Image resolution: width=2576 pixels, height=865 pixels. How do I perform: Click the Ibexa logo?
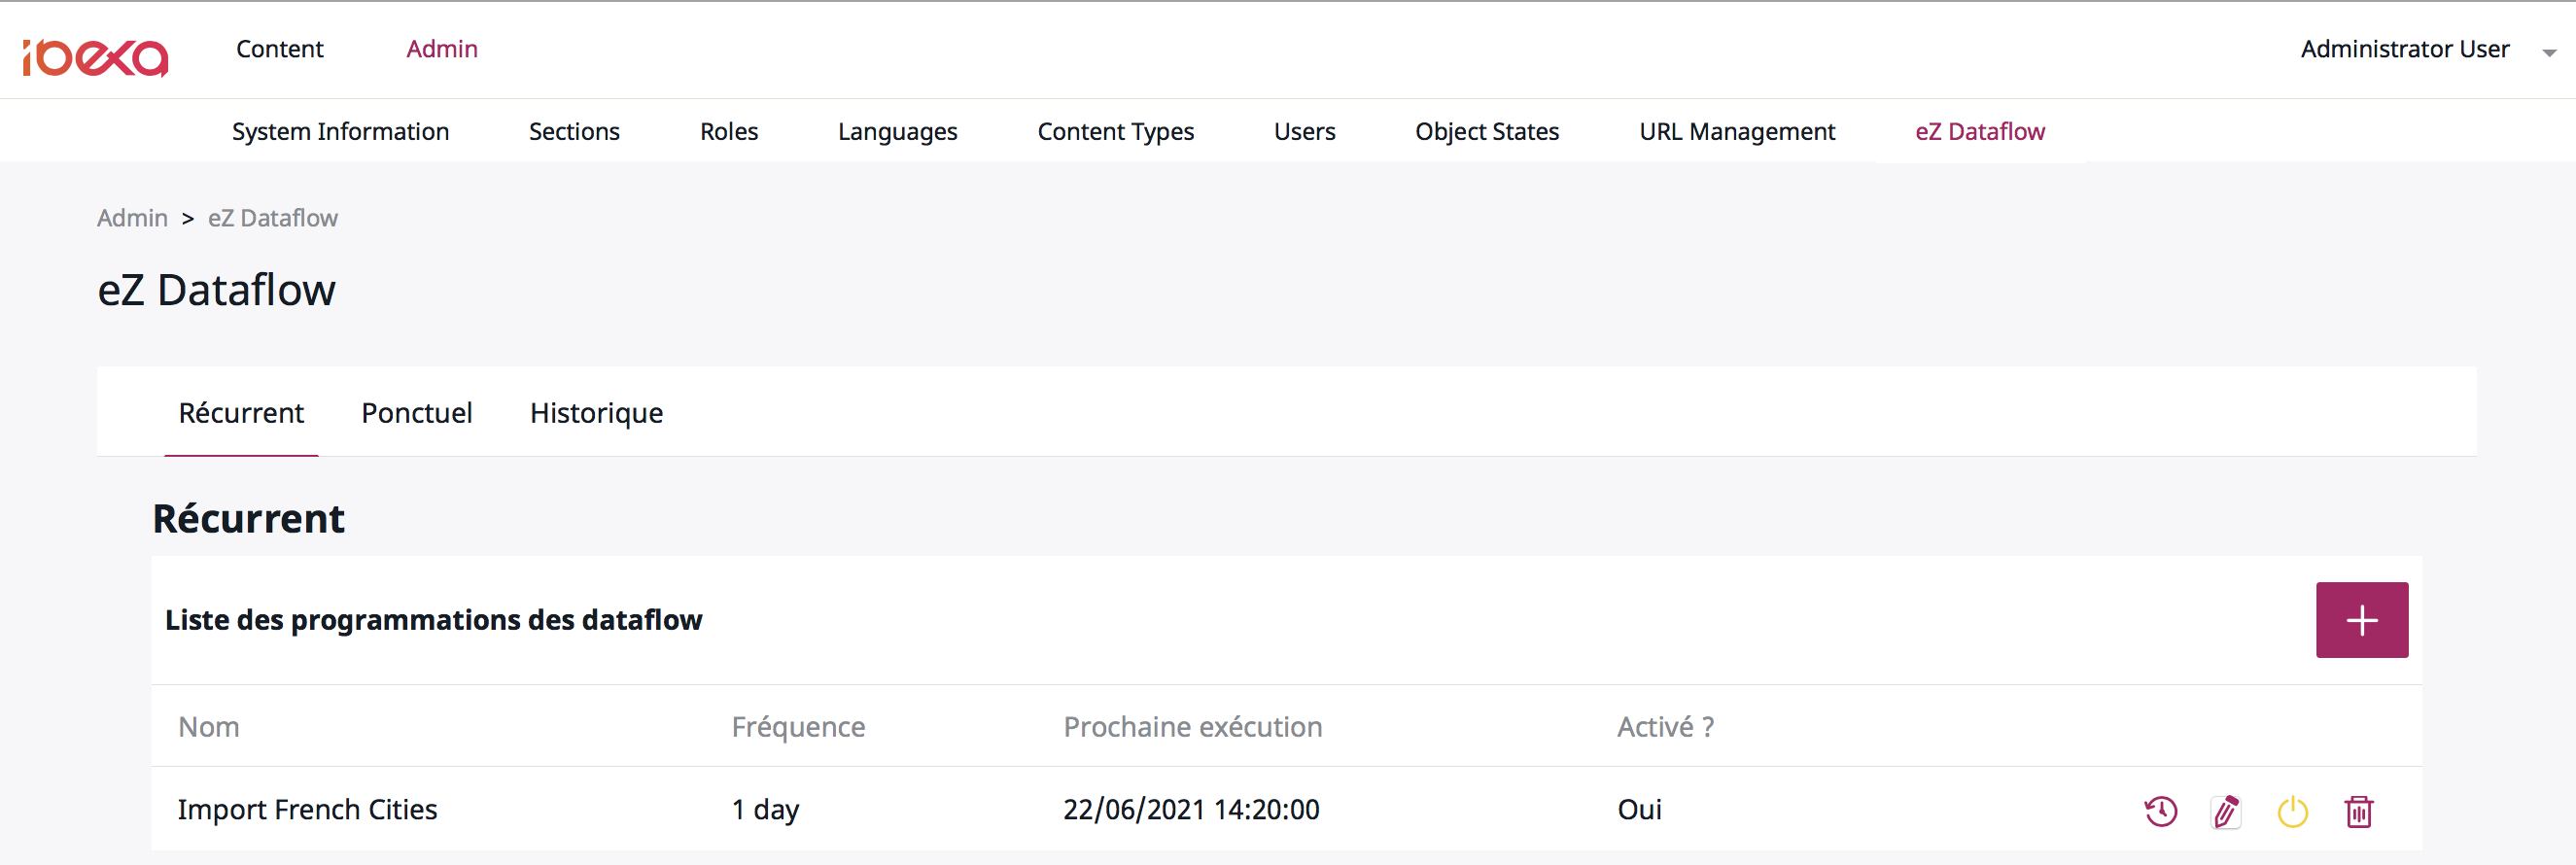click(x=96, y=57)
